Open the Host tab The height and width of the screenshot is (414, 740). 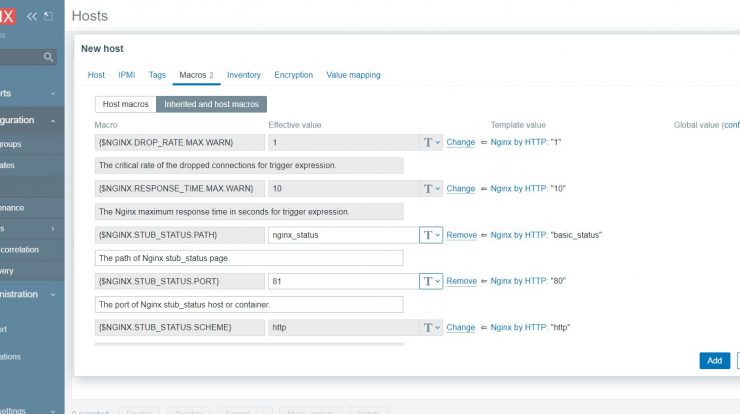96,75
